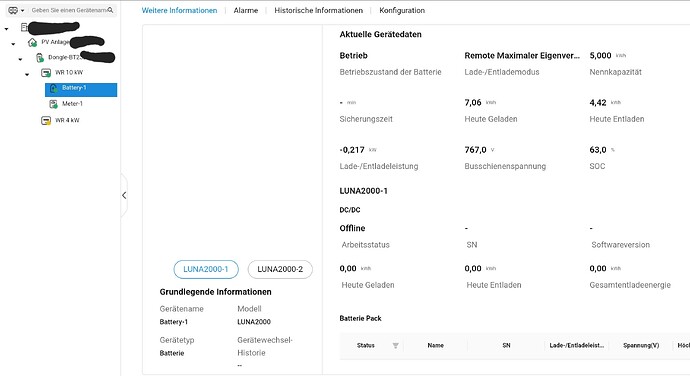
Task: Focus the device name search field
Action: pos(68,10)
